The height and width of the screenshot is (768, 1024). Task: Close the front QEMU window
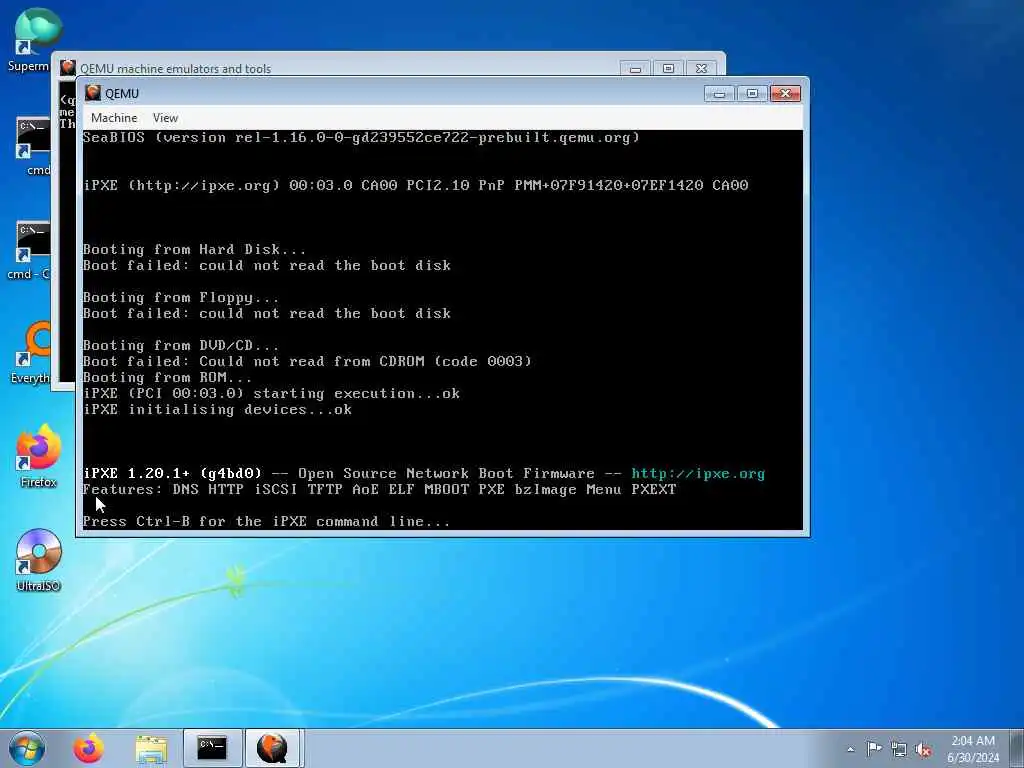[x=786, y=93]
